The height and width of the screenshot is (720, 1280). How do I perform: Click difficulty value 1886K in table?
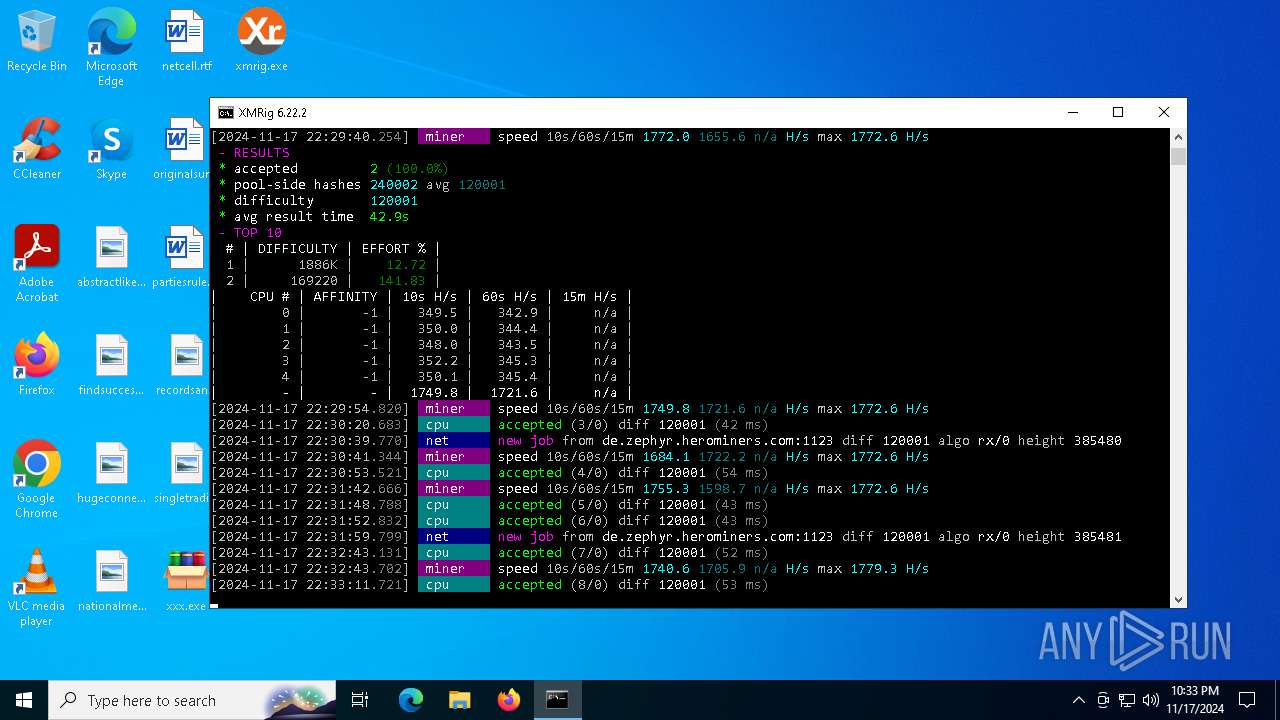pyautogui.click(x=318, y=265)
